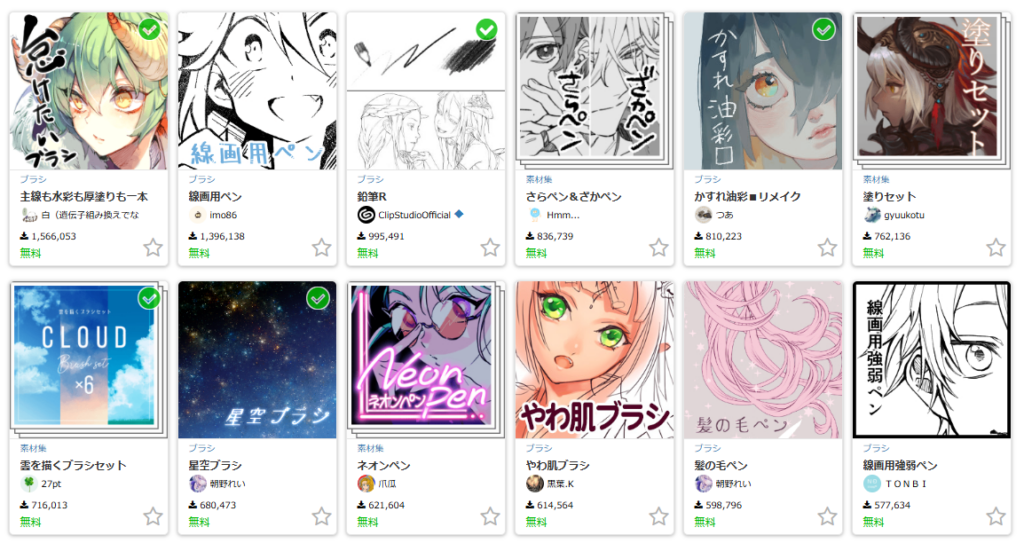The image size is (1024, 543).
Task: Click the star on 髪の毛ペン card
Action: (827, 516)
